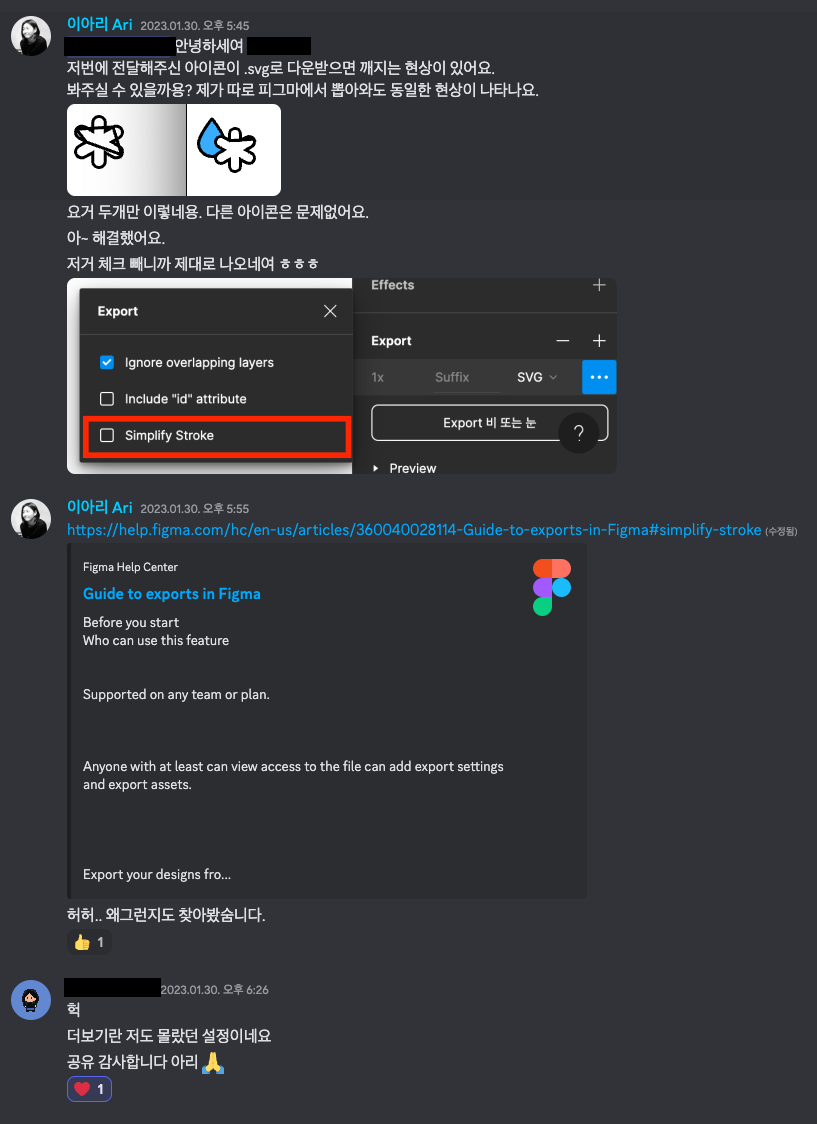Click the Export 비 또는 눈 button

click(489, 423)
